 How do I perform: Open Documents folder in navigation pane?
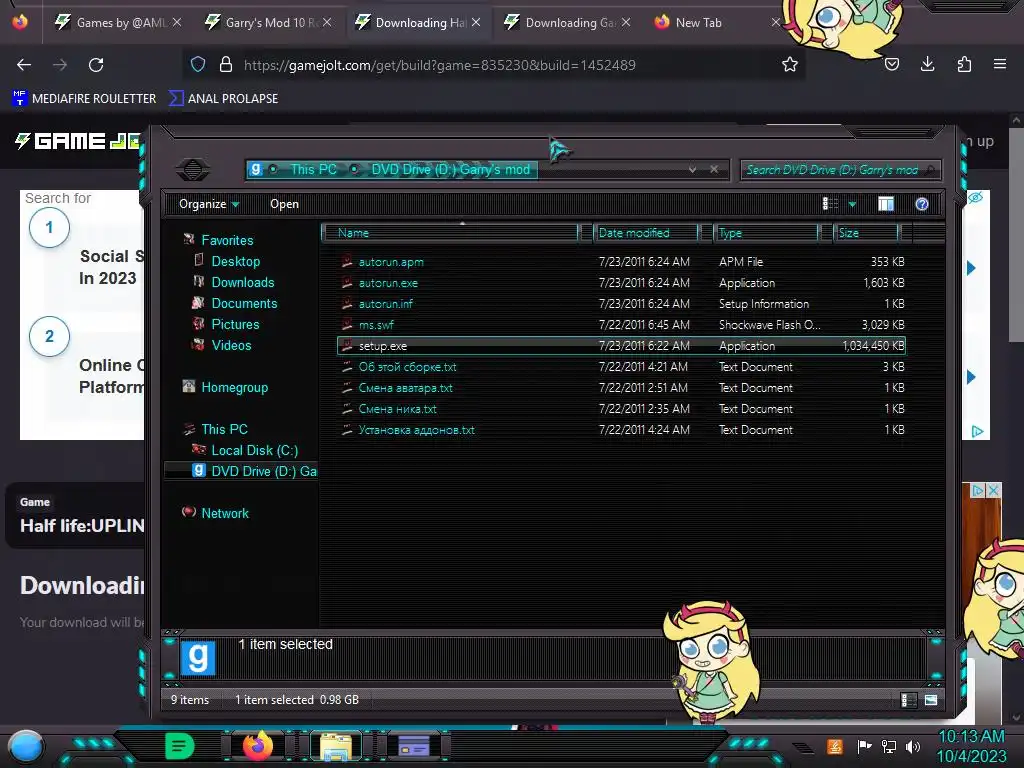pyautogui.click(x=244, y=303)
